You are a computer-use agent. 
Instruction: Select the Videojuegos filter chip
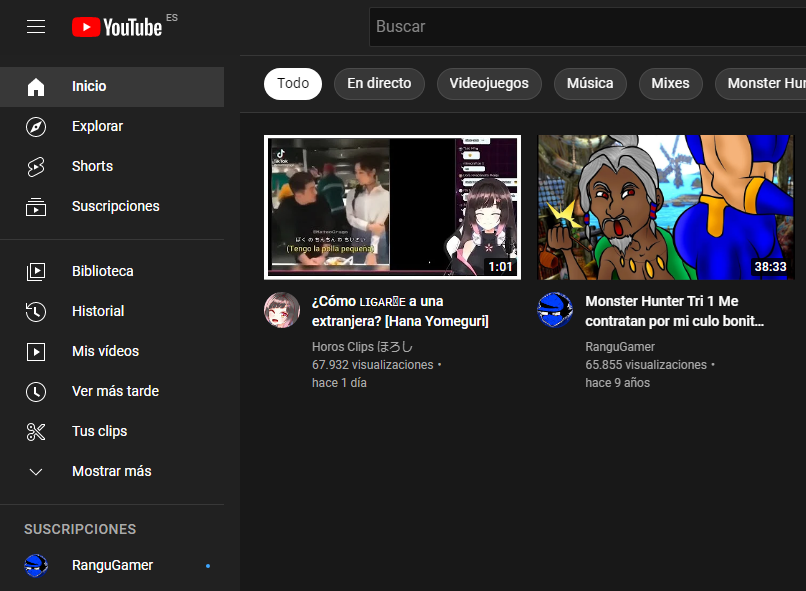(489, 84)
